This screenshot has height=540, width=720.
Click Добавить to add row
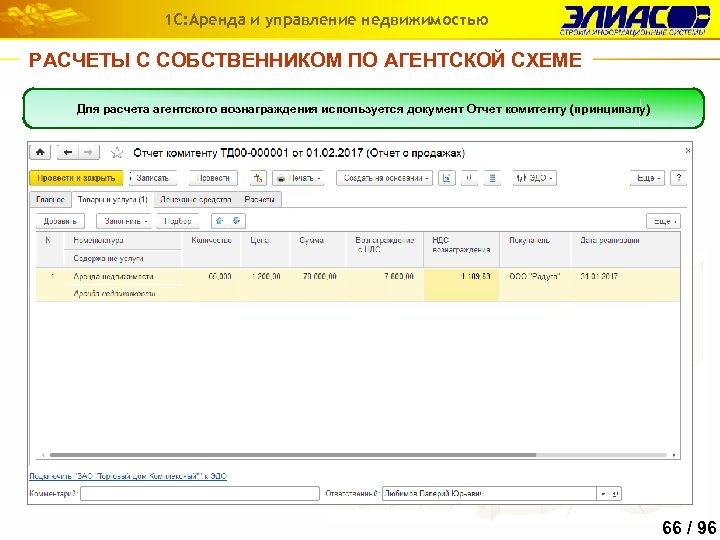[60, 221]
